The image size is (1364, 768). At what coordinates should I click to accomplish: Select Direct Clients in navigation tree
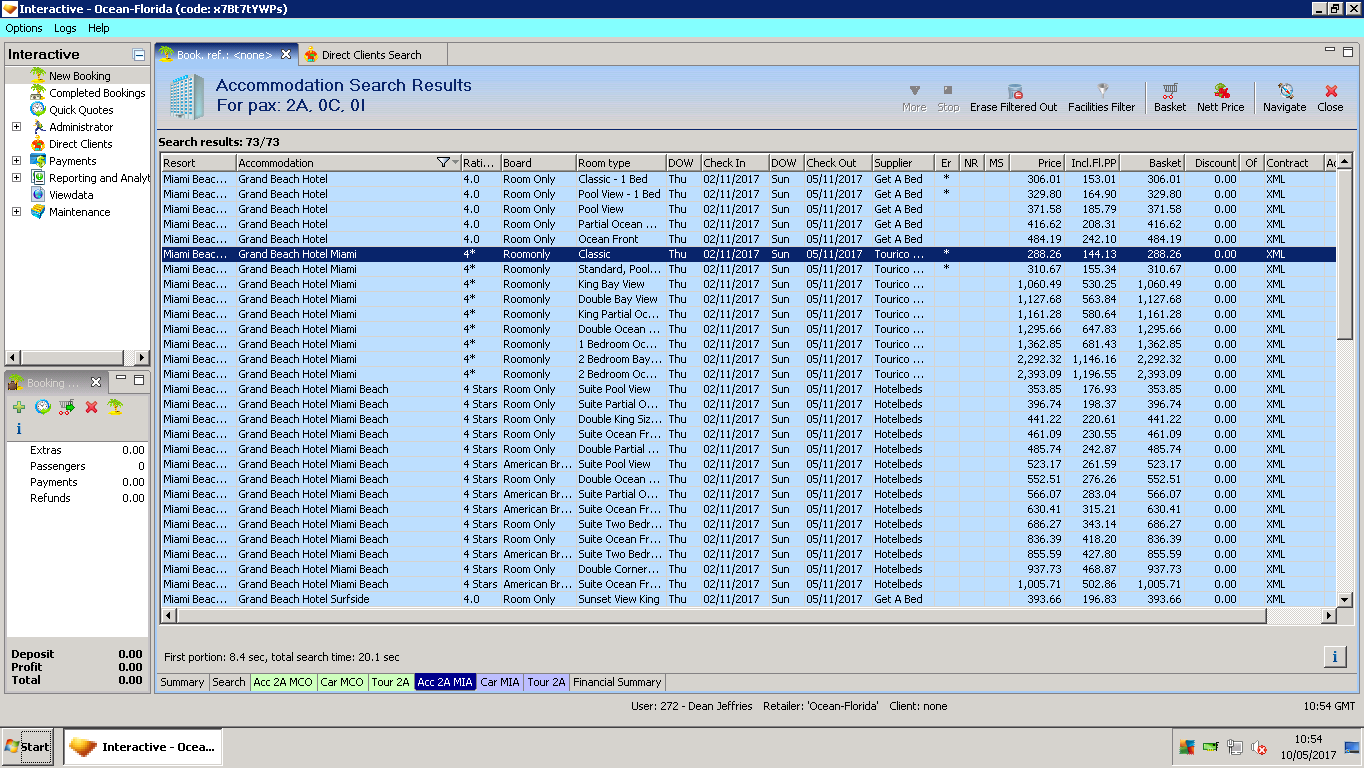(x=80, y=144)
